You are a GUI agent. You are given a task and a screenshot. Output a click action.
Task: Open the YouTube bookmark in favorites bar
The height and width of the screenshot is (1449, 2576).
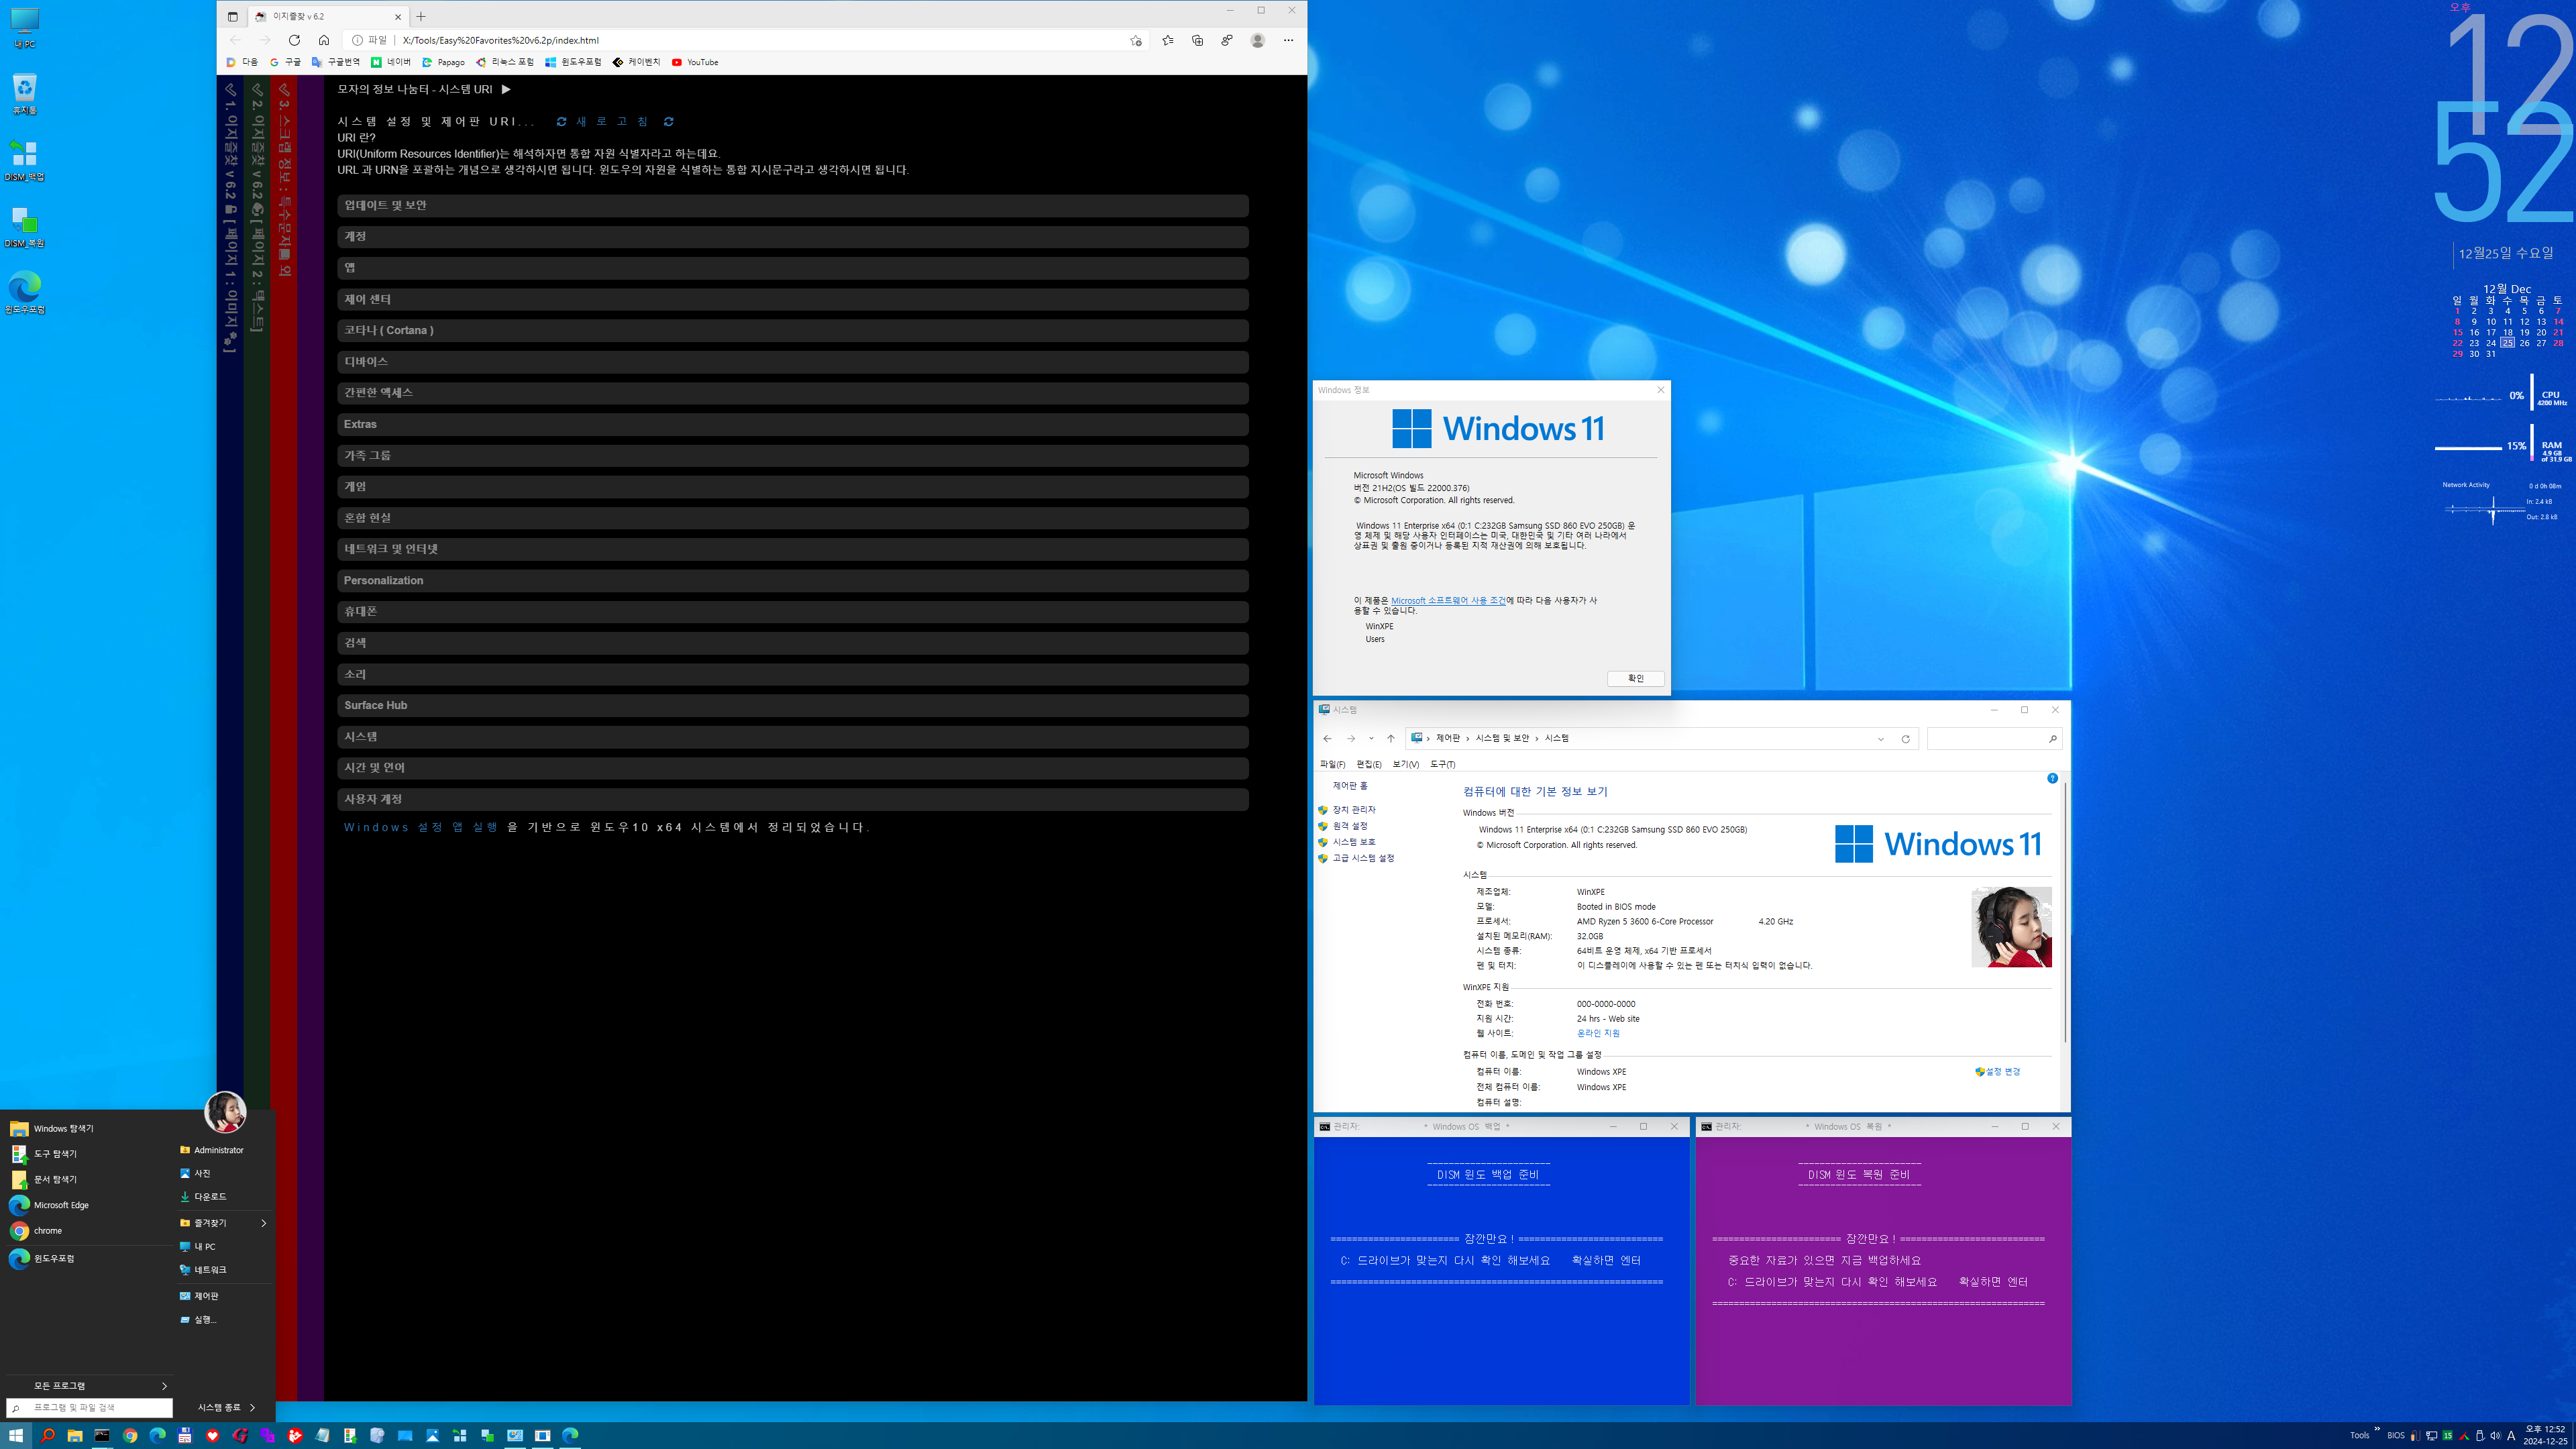(695, 62)
